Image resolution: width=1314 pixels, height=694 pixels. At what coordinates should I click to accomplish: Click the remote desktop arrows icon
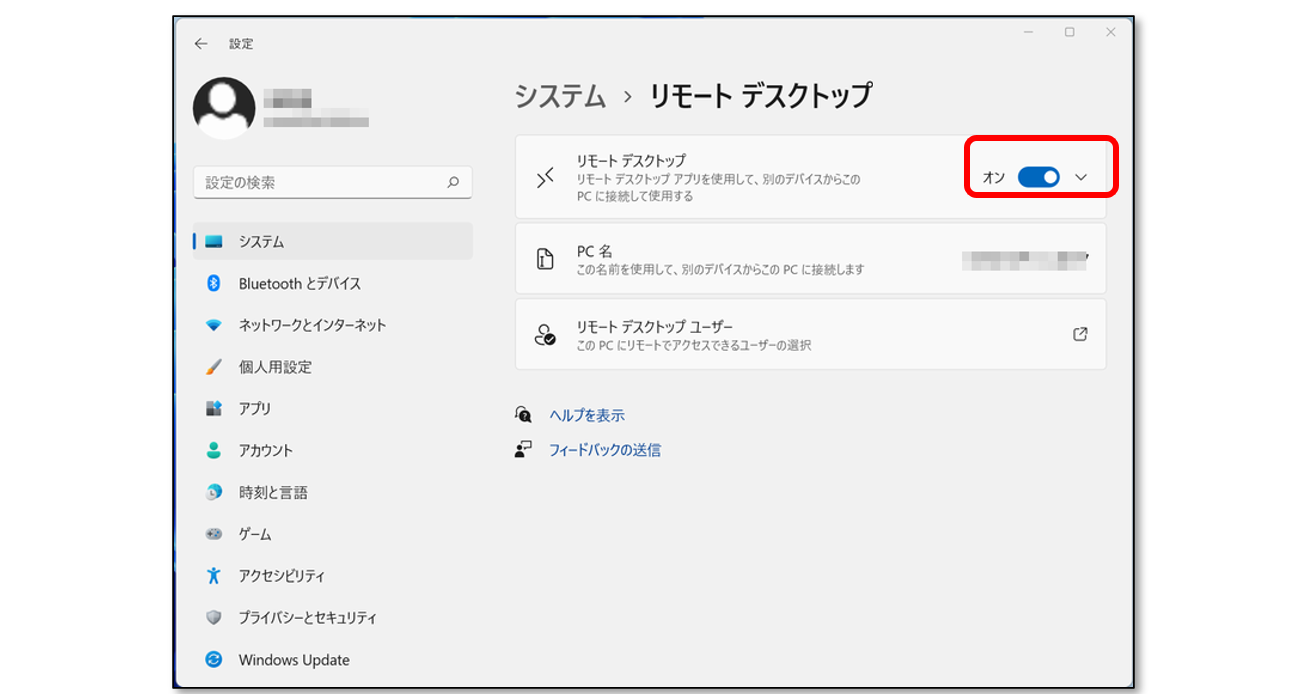coord(545,178)
